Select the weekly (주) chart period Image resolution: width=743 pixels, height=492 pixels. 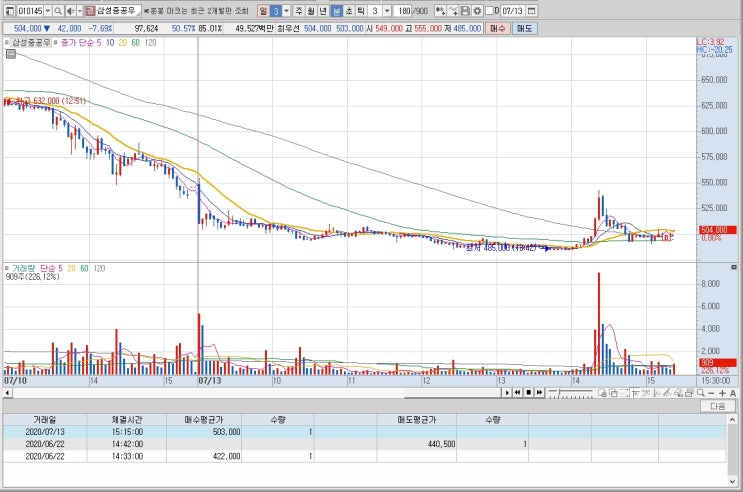pyautogui.click(x=299, y=10)
